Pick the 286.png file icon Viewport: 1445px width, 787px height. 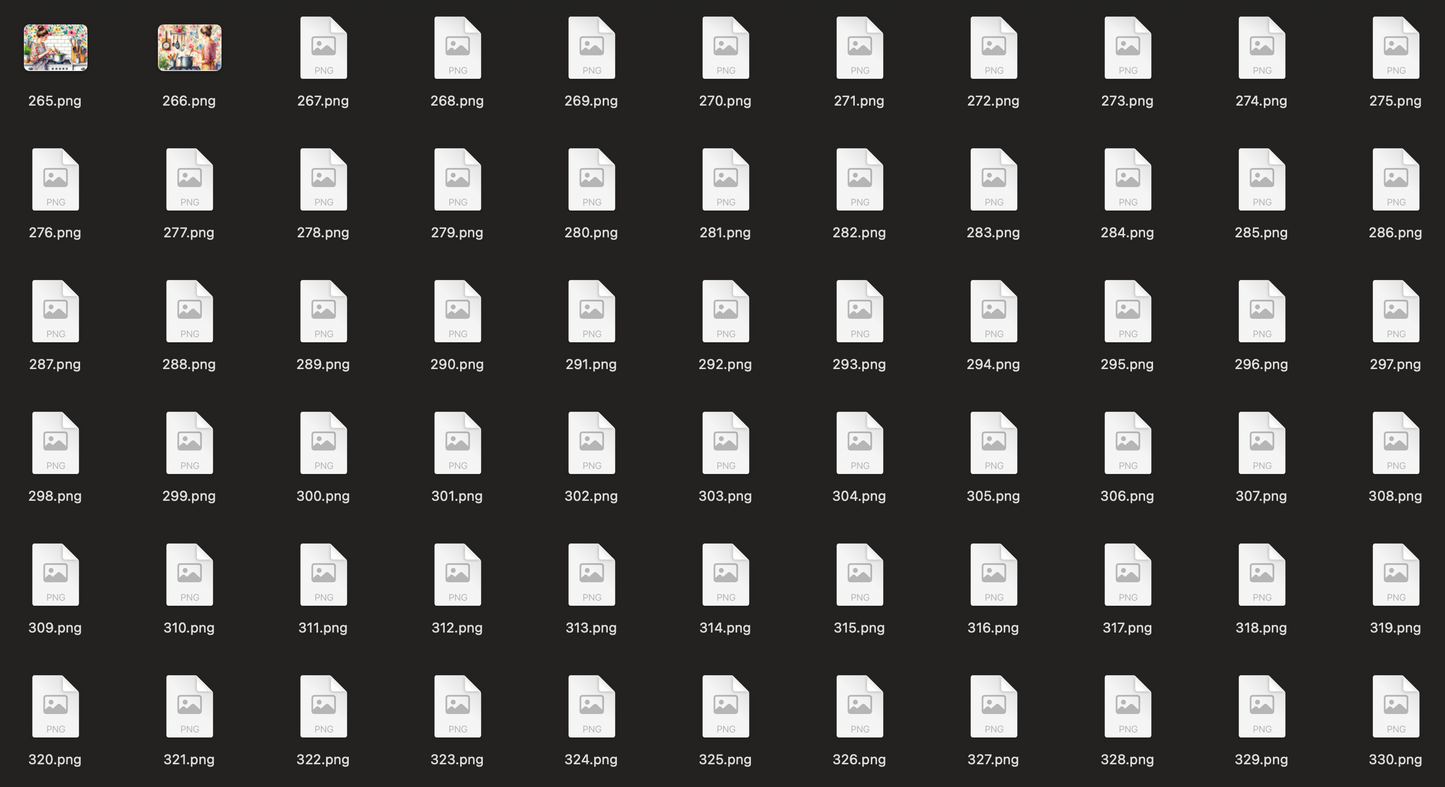pyautogui.click(x=1395, y=180)
